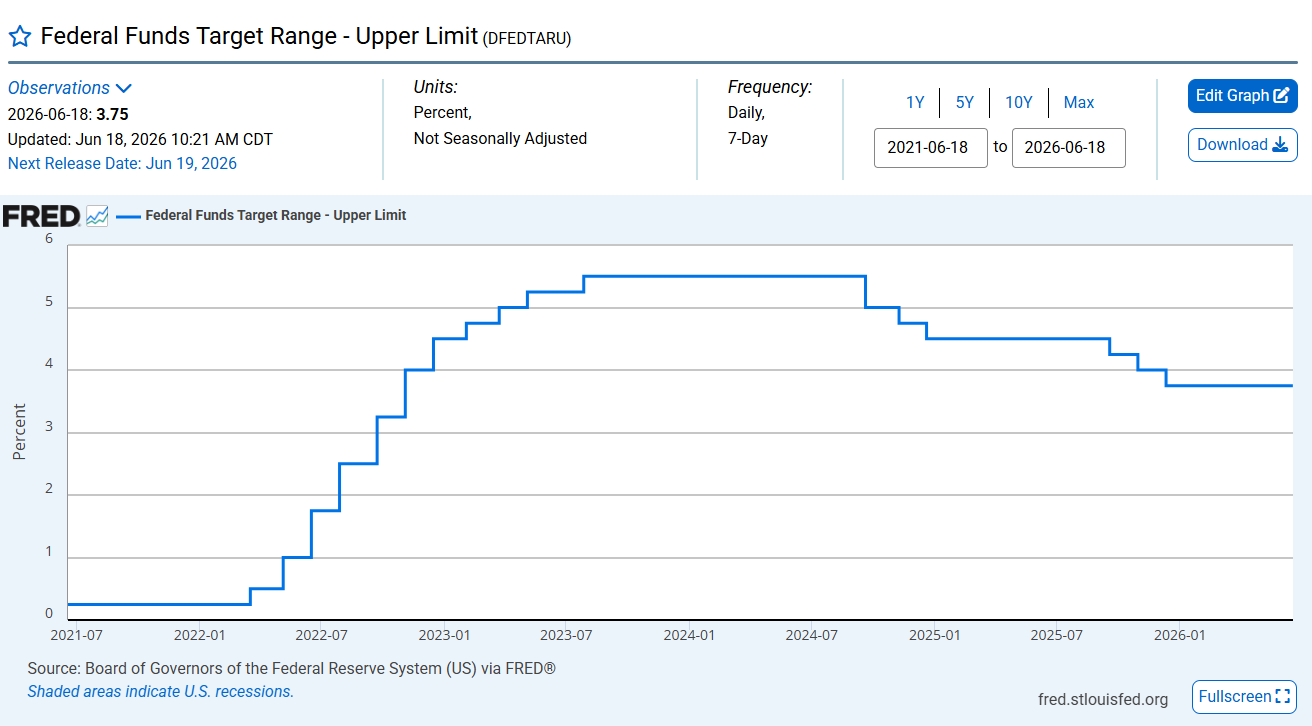Click the y-axis tick label 5

48,302
